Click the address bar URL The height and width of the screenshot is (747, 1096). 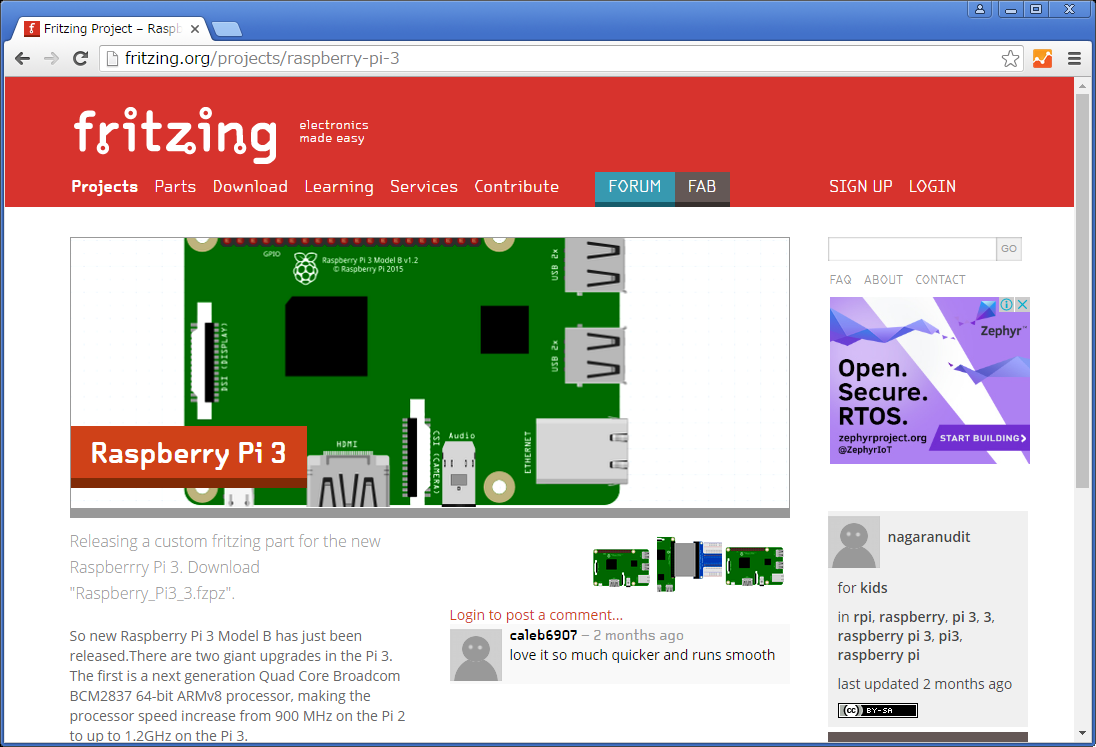click(262, 59)
